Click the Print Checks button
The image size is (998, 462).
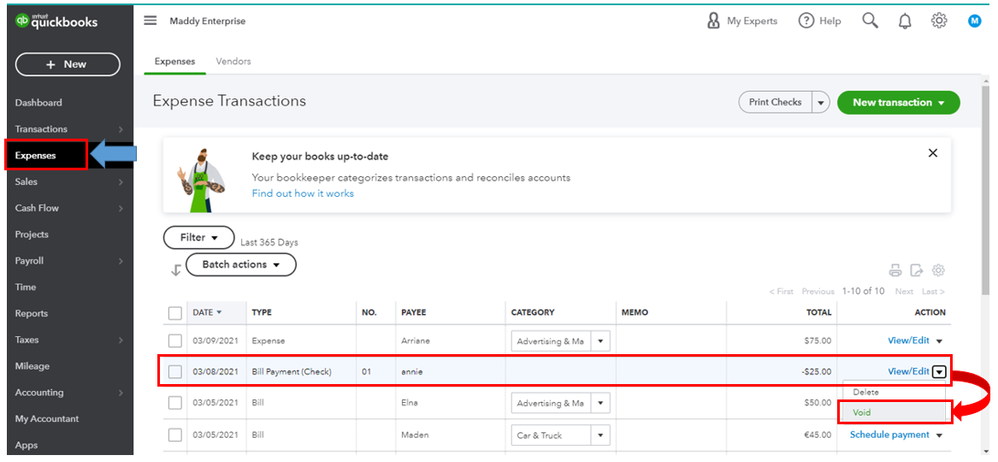(775, 102)
